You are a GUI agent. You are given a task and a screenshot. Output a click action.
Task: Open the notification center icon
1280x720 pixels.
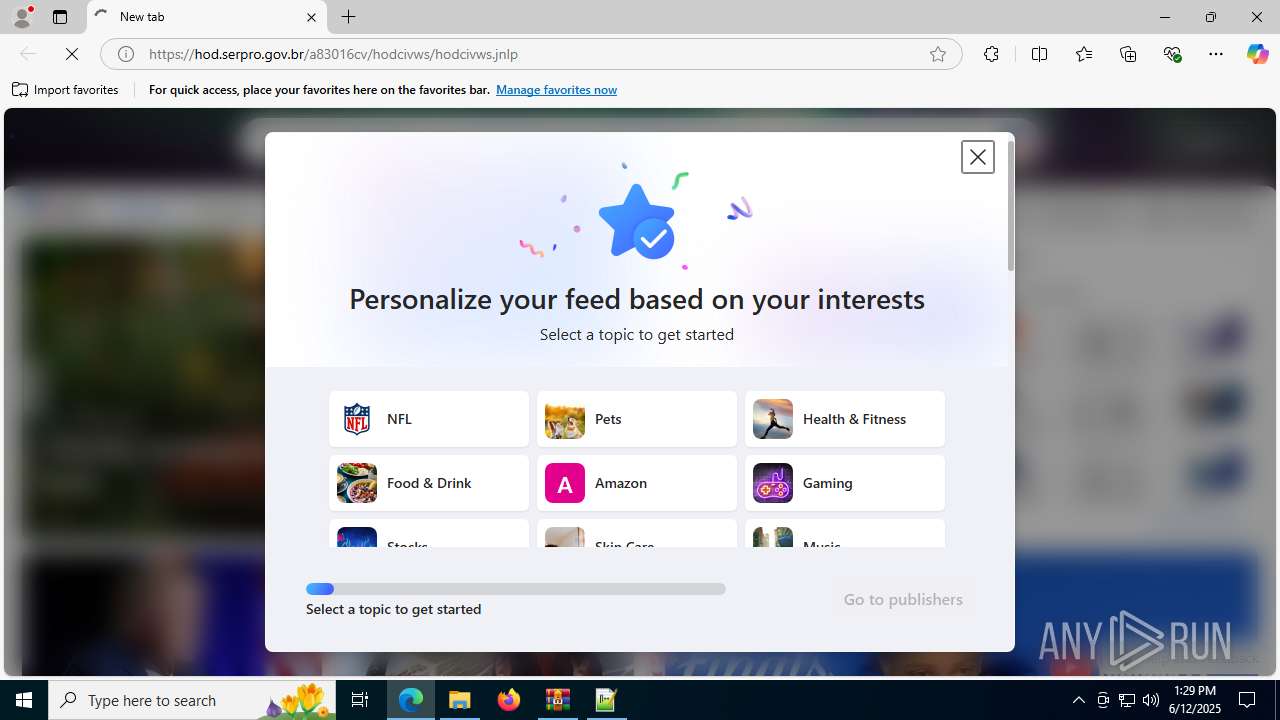1248,700
